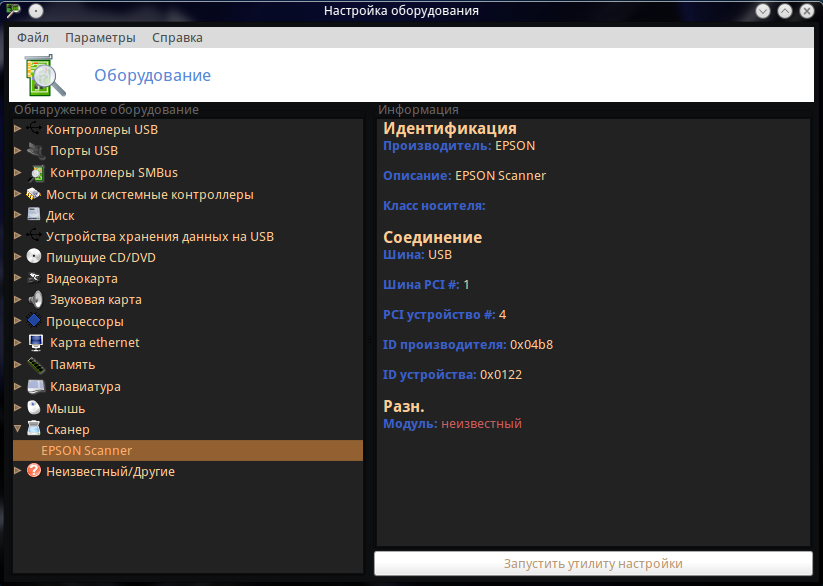The image size is (823, 586).
Task: Expand the Неизвестный/Другие branch
Action: (17, 470)
